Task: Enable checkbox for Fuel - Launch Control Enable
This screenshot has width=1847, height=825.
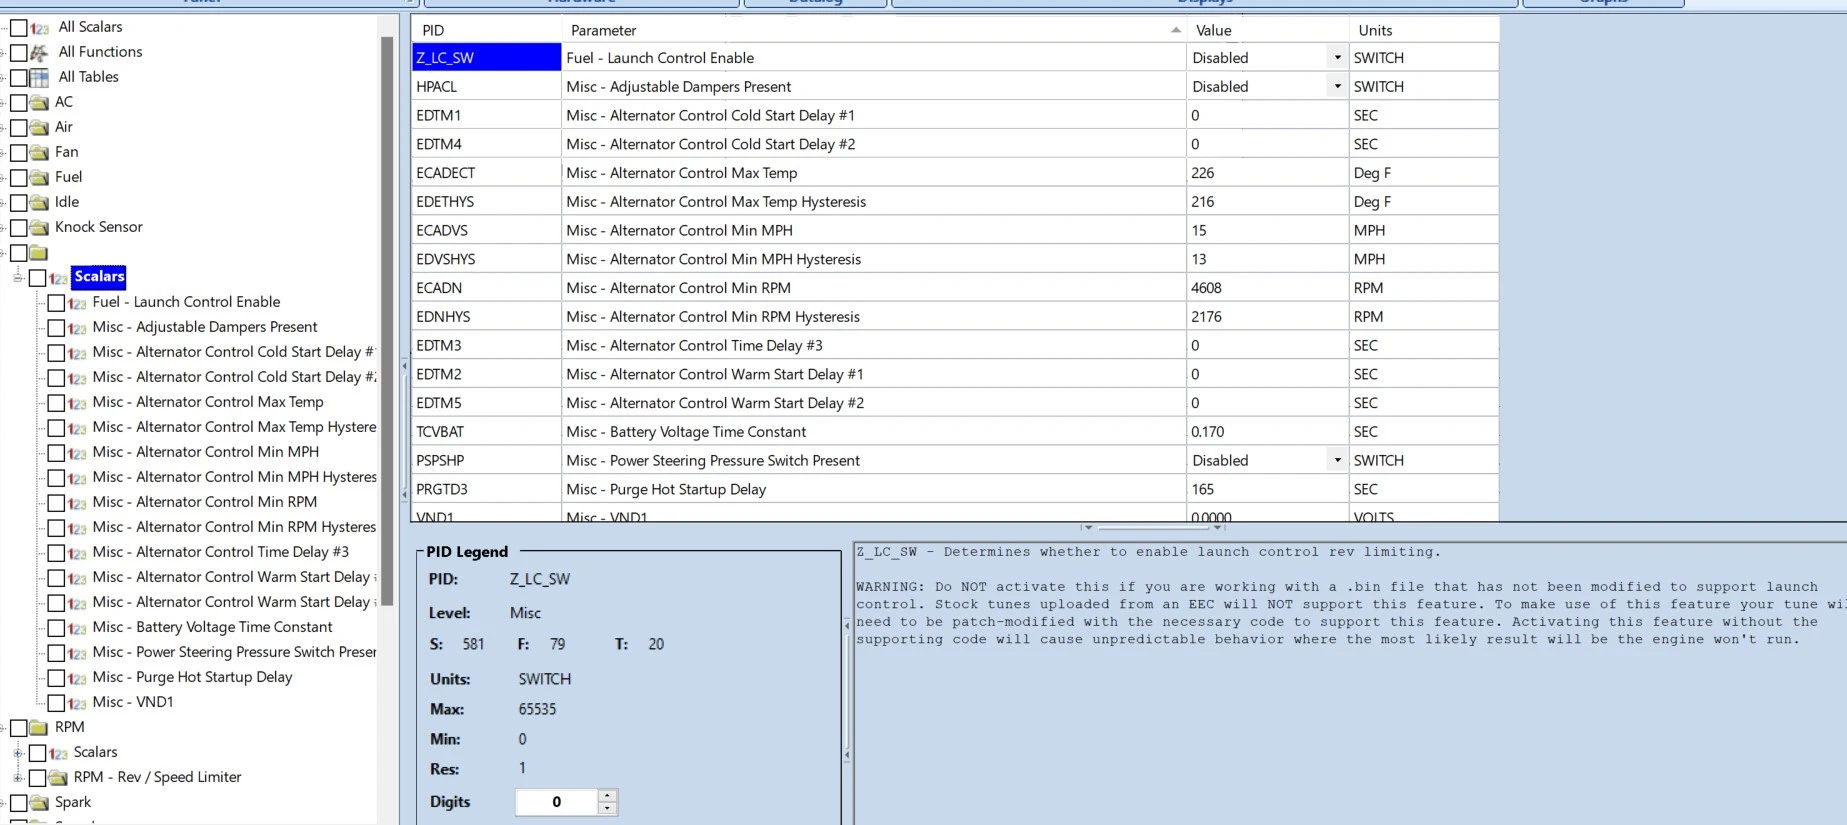Action: (57, 303)
